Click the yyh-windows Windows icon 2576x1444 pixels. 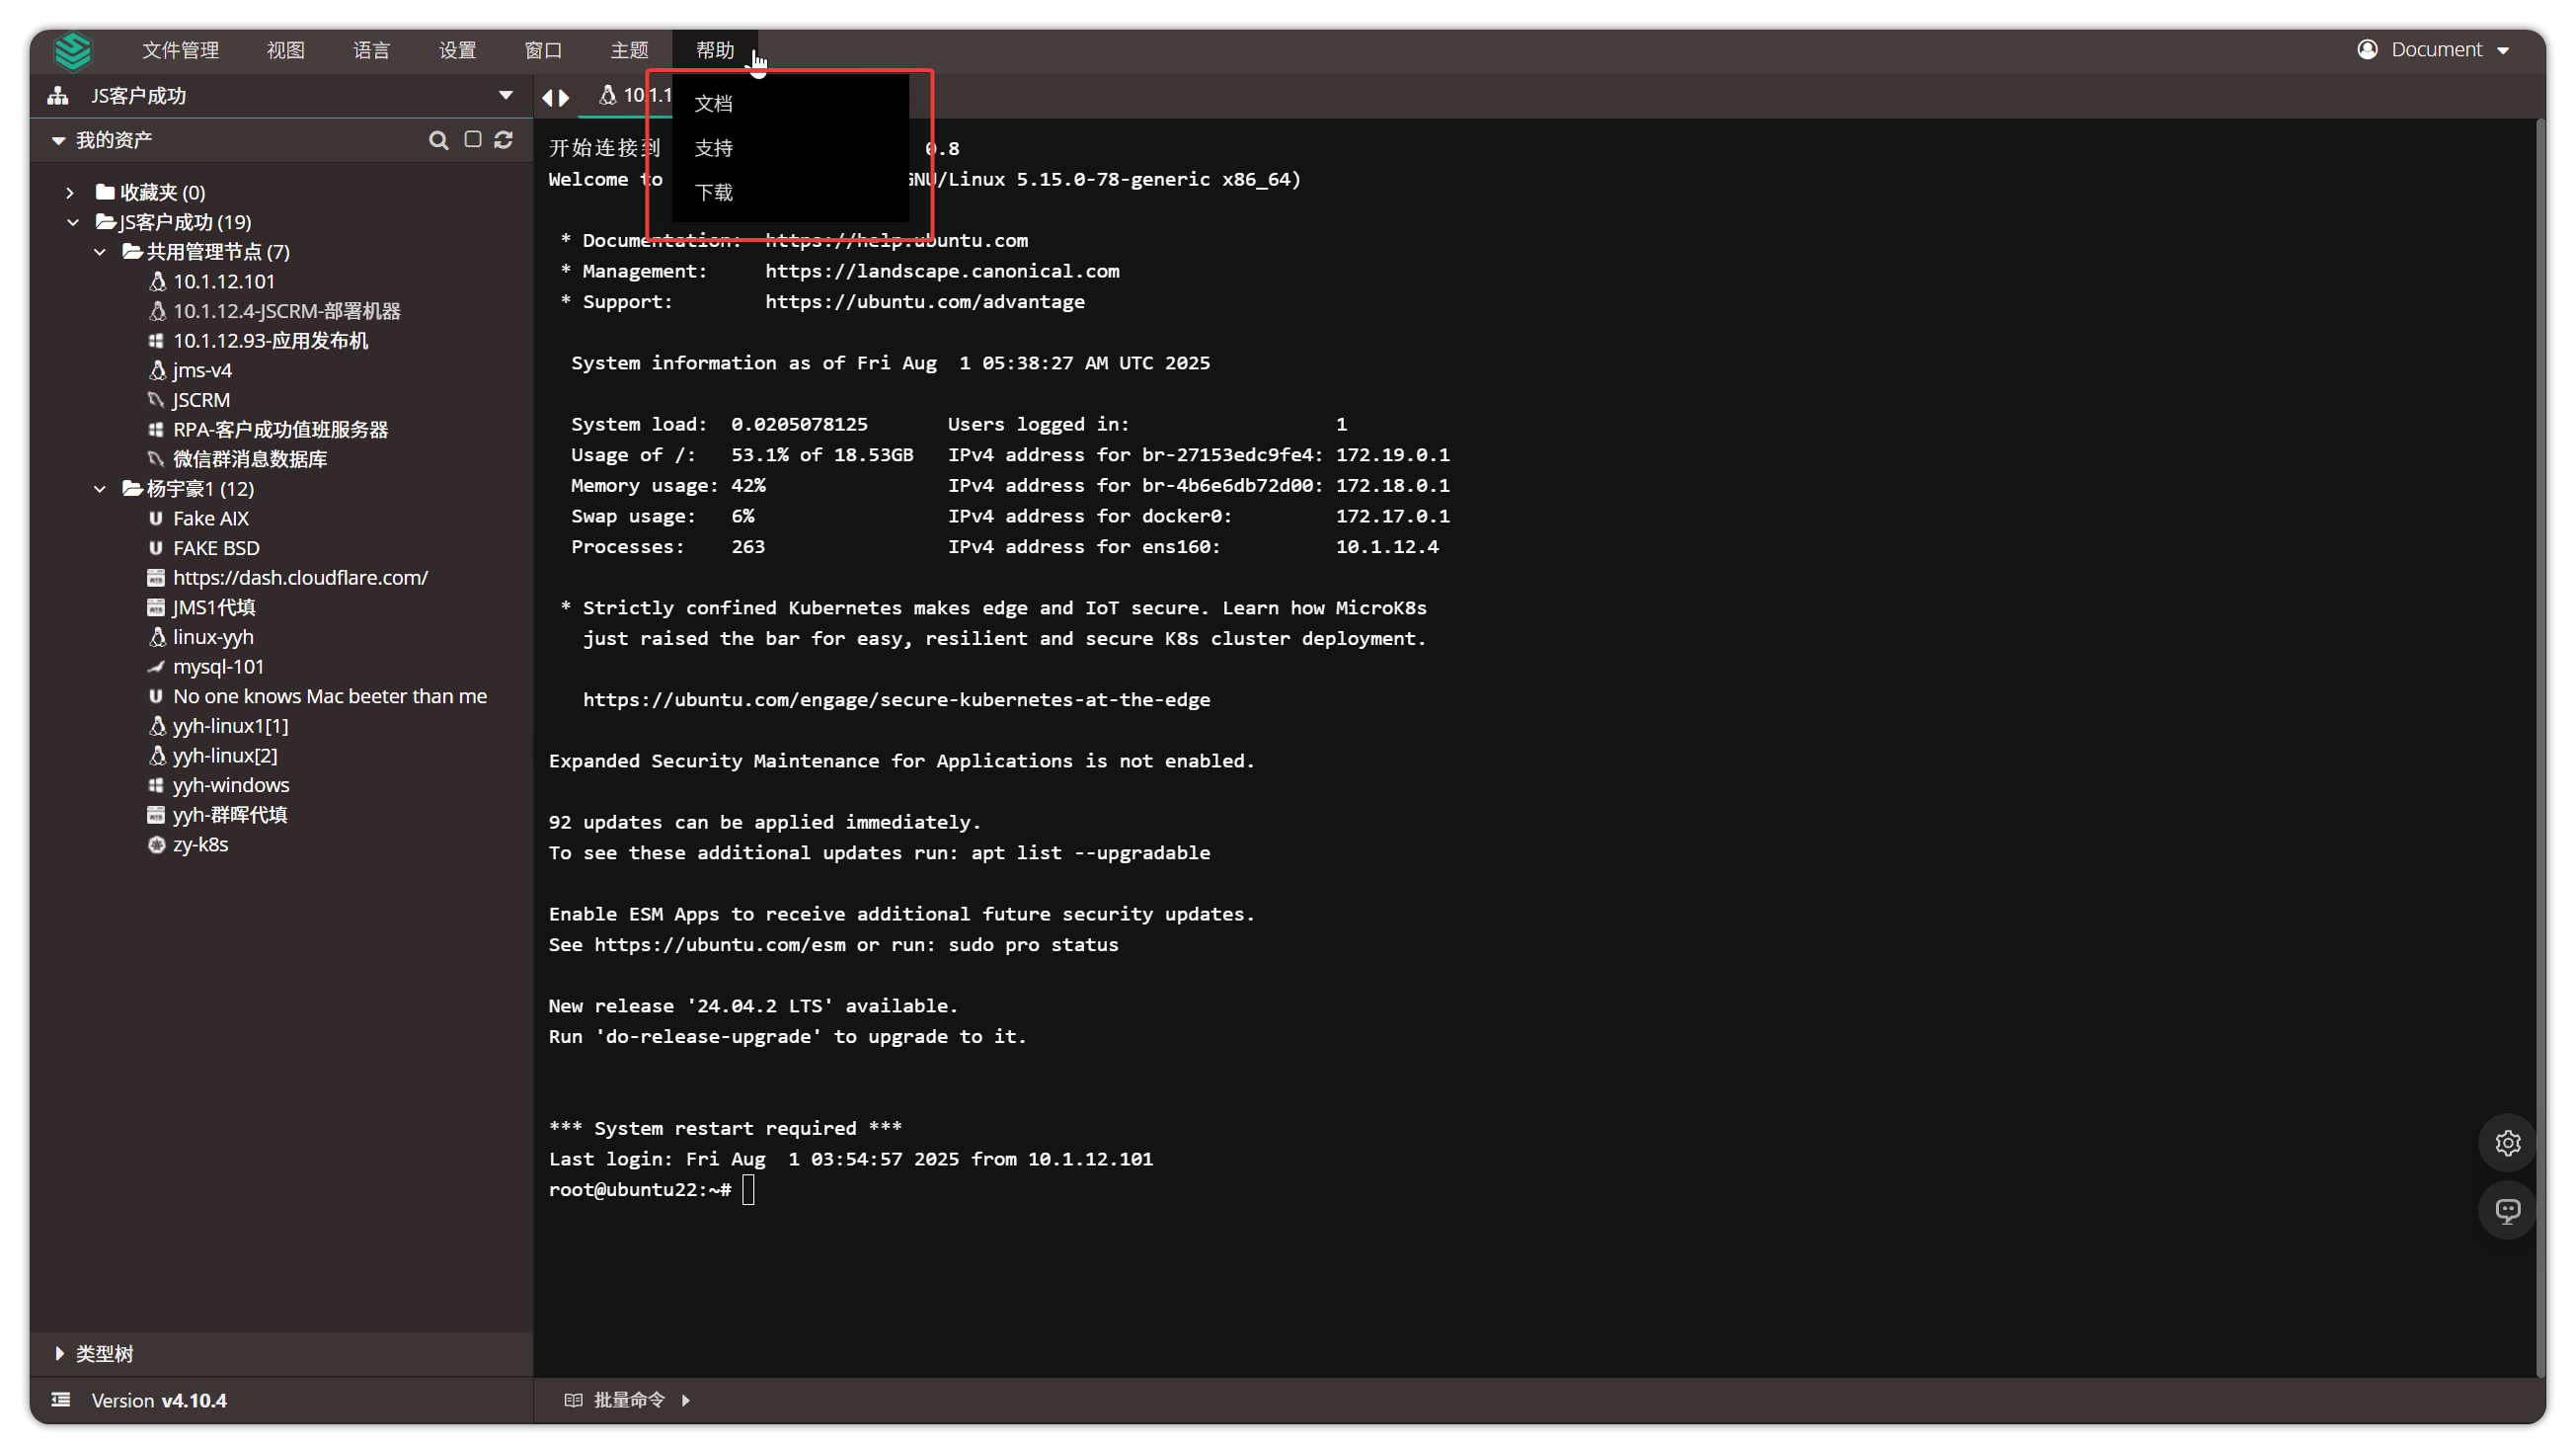[x=156, y=785]
